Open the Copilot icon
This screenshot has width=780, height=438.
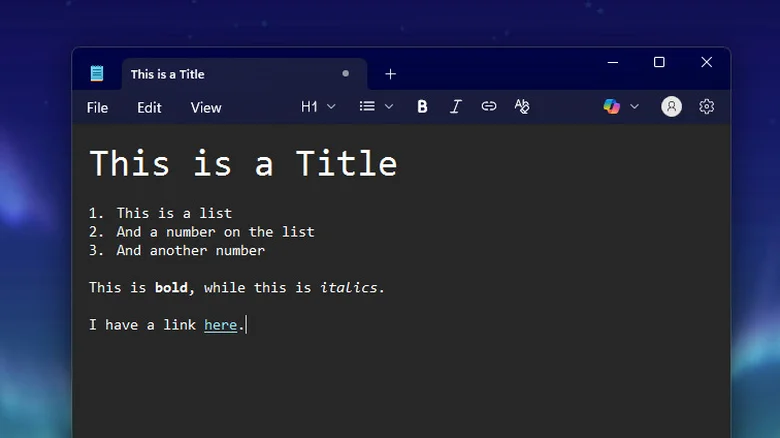(x=611, y=107)
